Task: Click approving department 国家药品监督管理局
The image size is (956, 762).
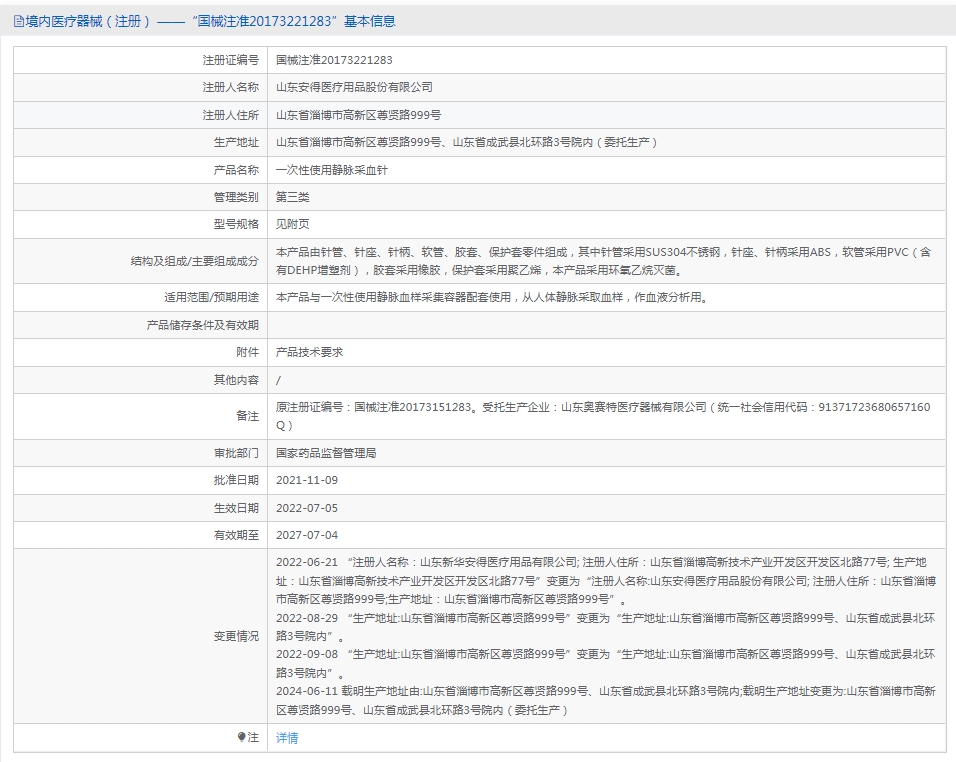Action: point(326,453)
